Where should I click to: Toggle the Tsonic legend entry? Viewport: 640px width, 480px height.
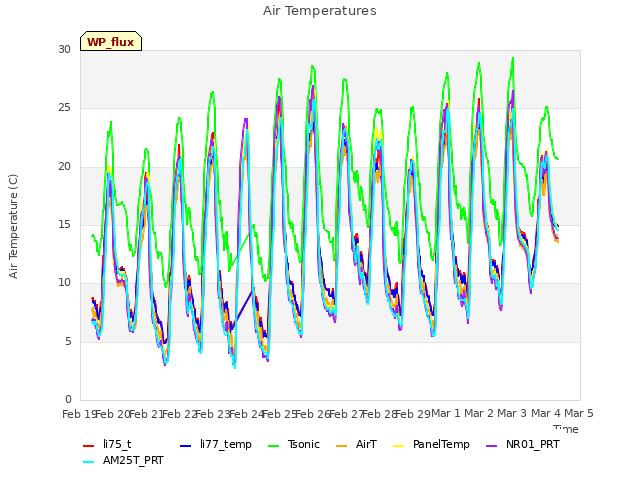click(294, 444)
